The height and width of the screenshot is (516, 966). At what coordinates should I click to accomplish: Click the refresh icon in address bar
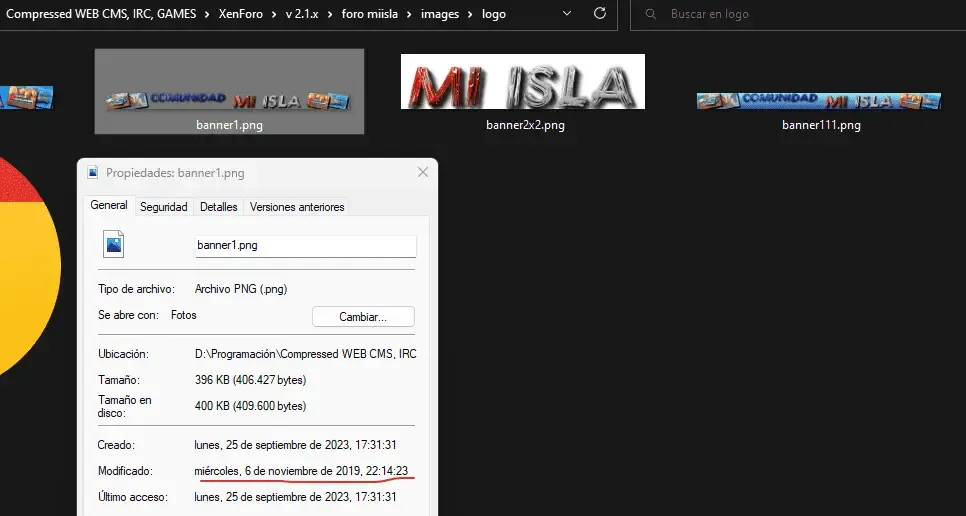[x=599, y=14]
